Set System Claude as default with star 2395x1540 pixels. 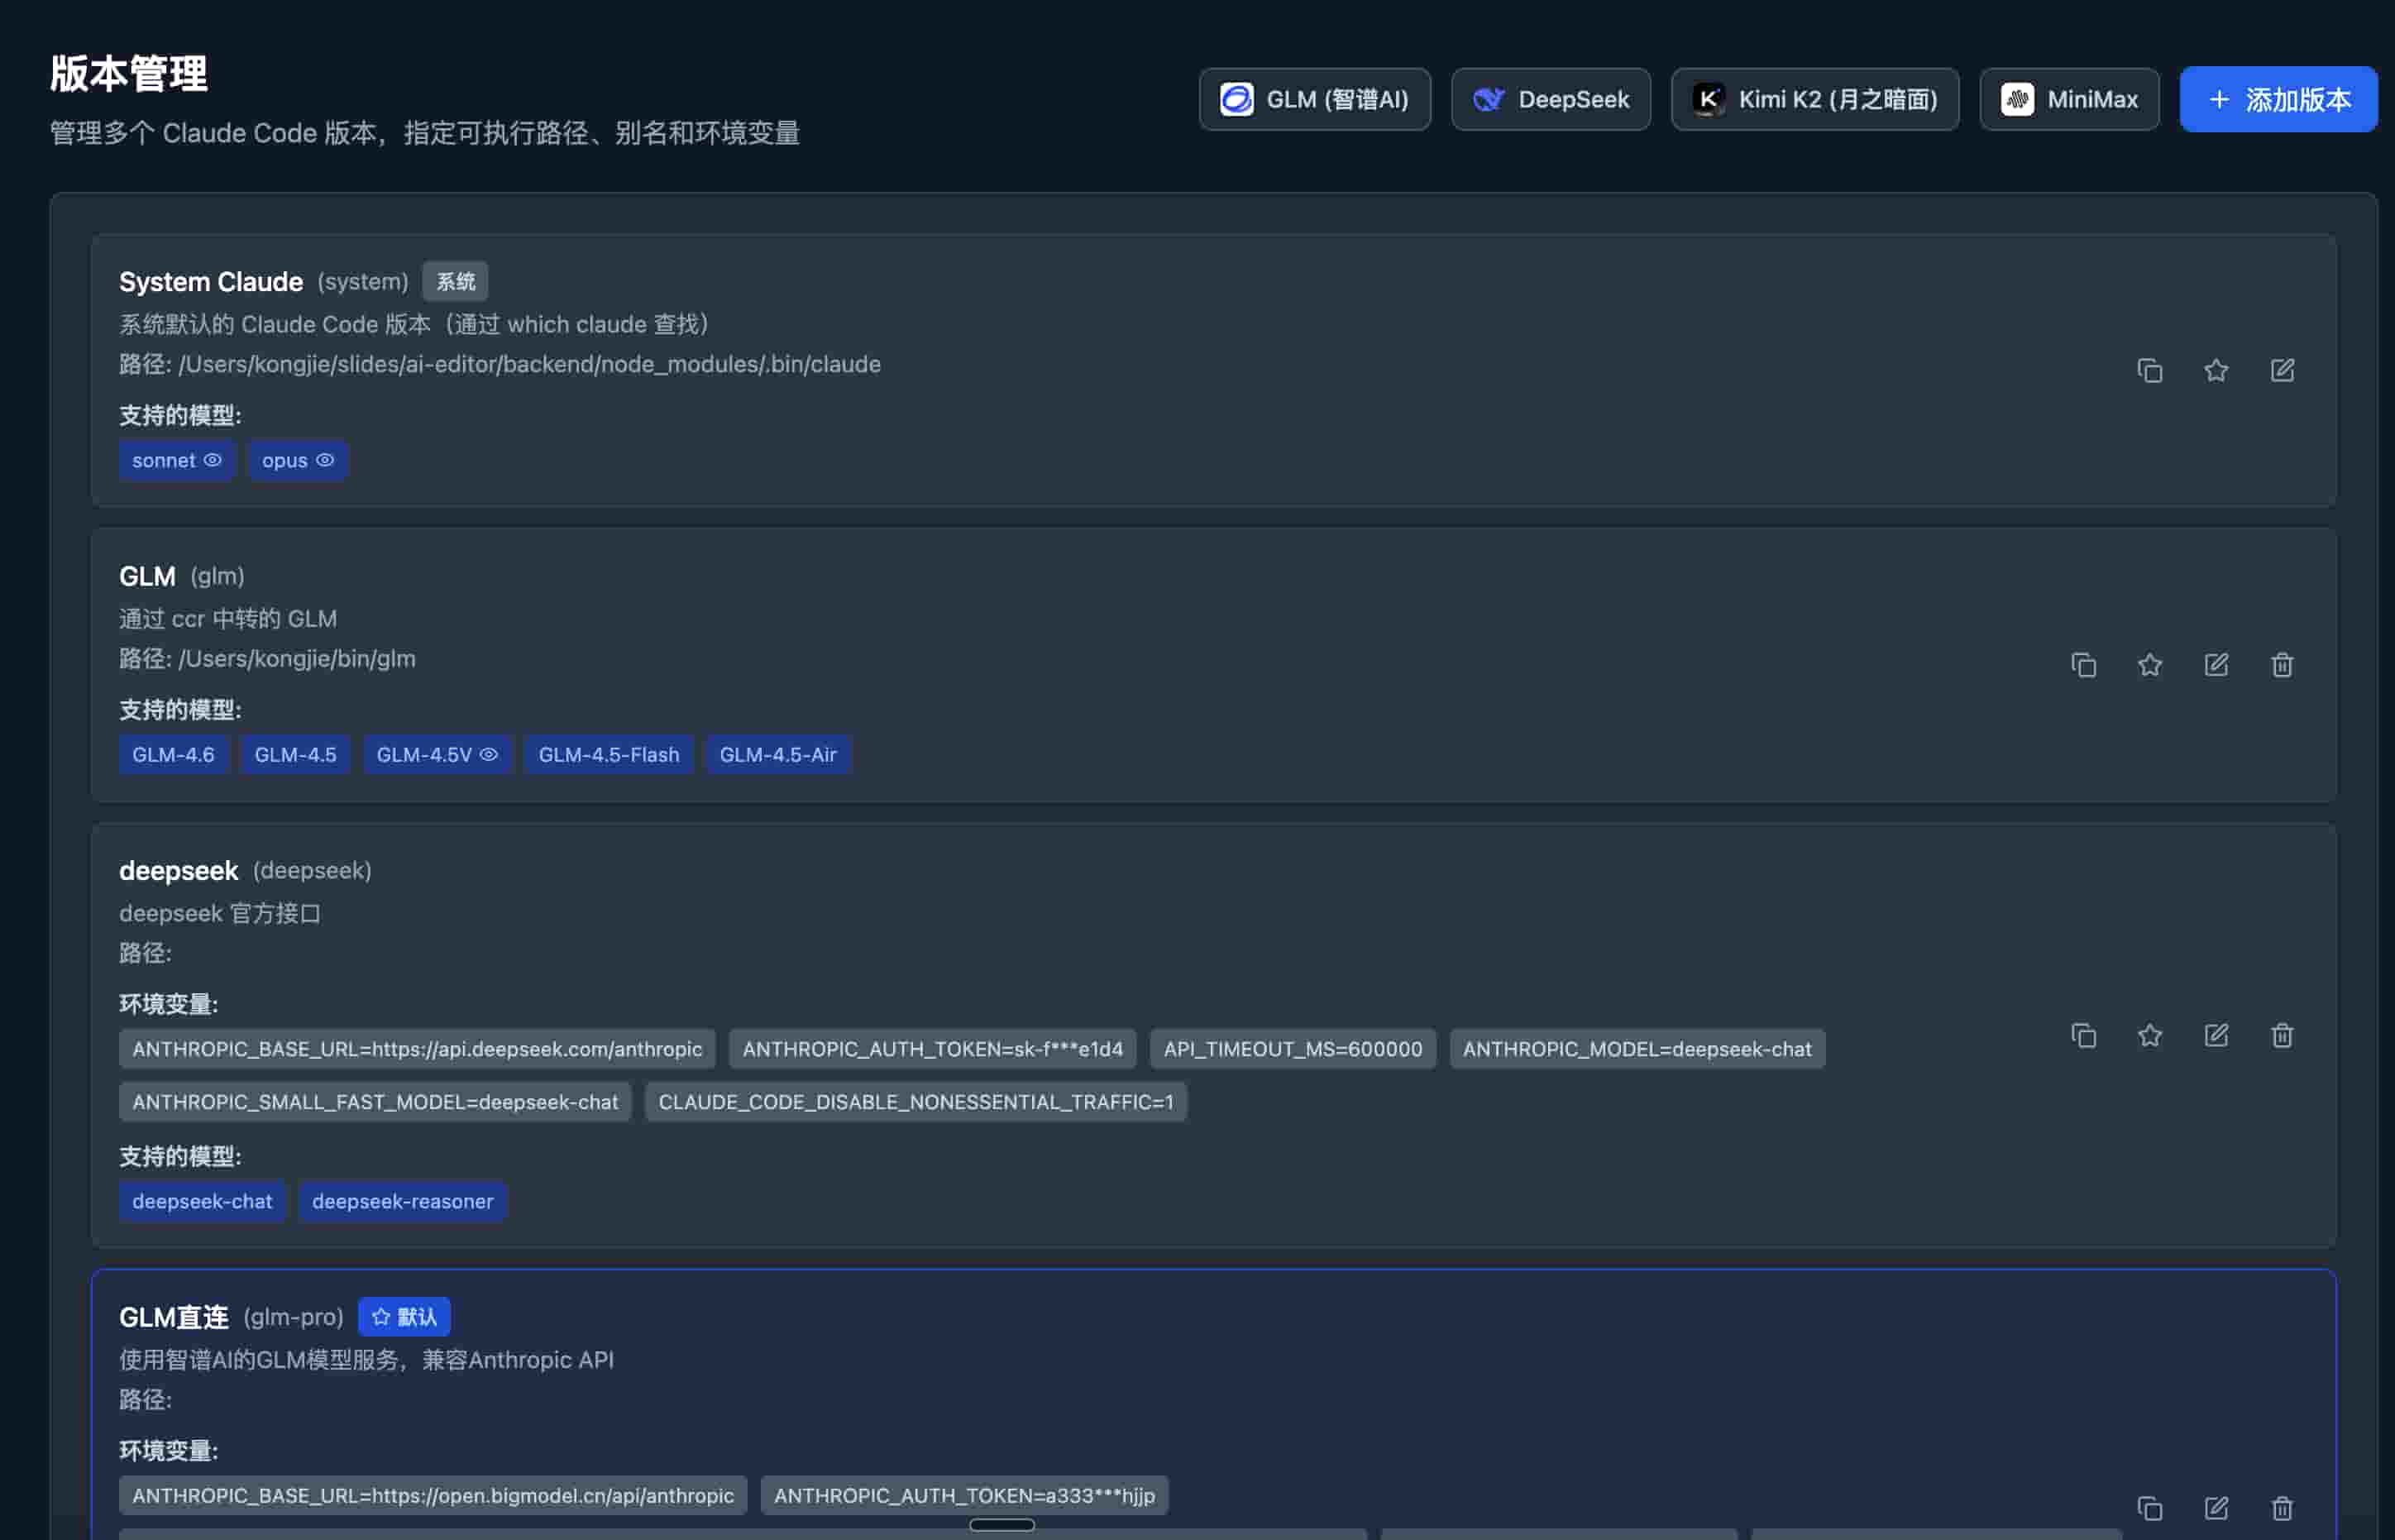[2215, 371]
